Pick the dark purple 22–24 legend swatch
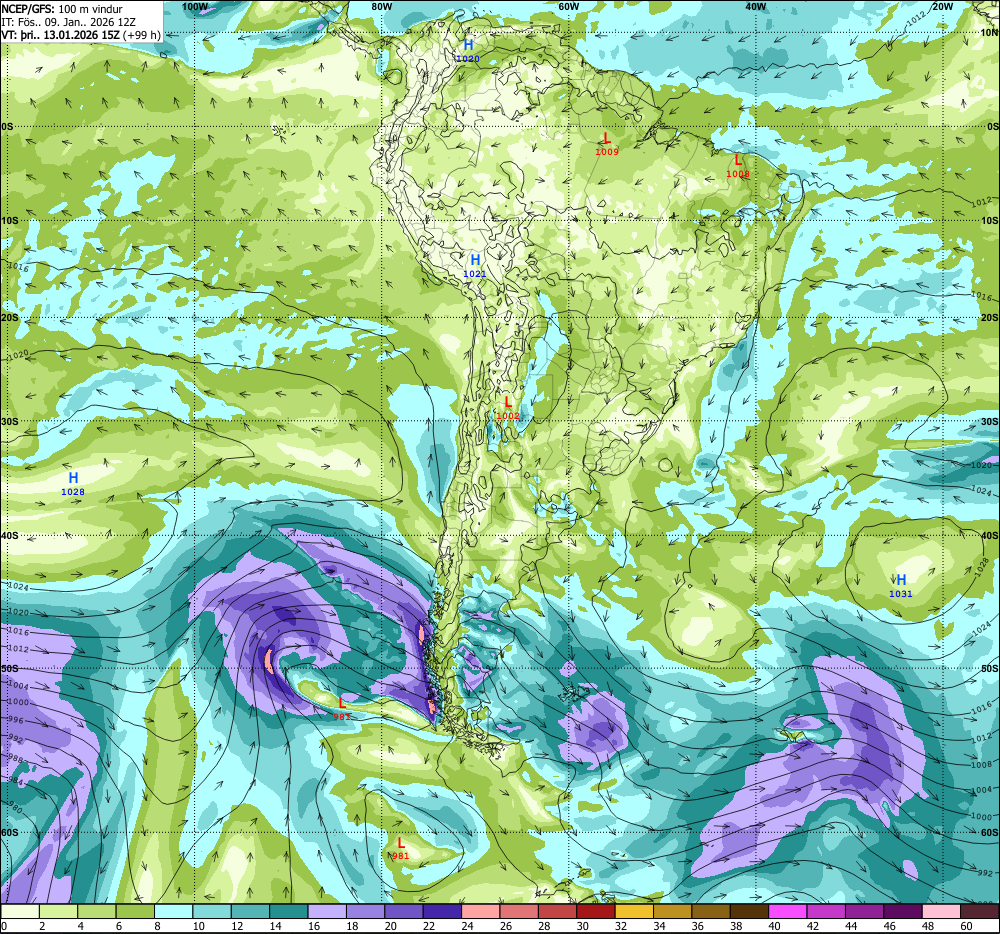The width and height of the screenshot is (1000, 934). [x=443, y=911]
